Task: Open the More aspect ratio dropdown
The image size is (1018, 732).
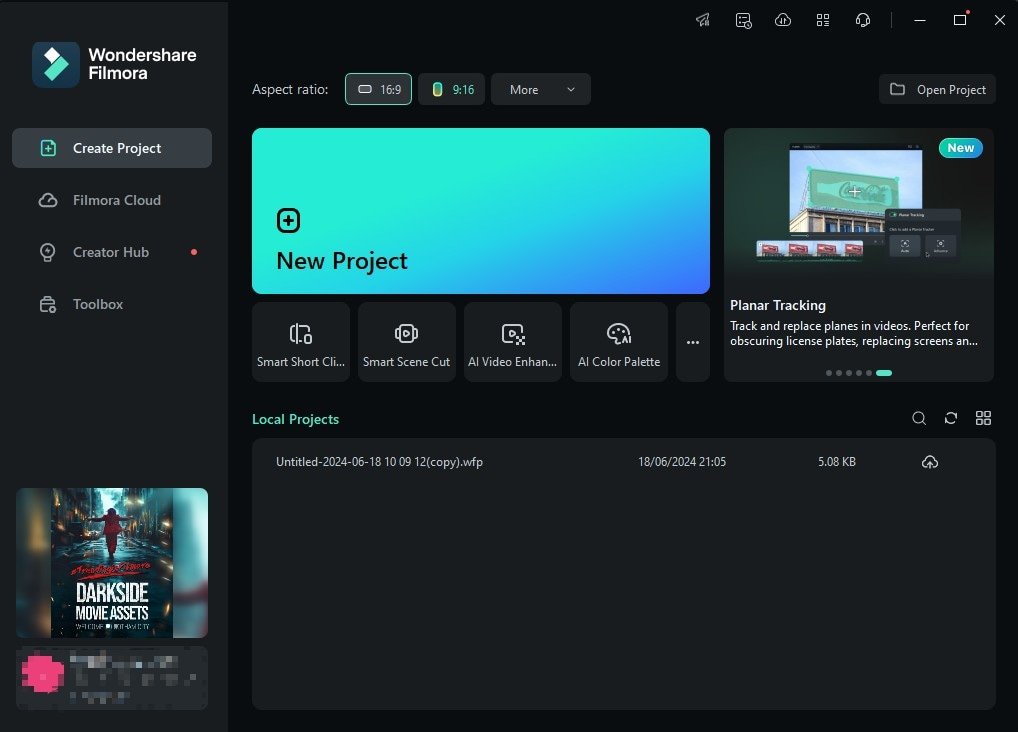Action: click(x=540, y=89)
